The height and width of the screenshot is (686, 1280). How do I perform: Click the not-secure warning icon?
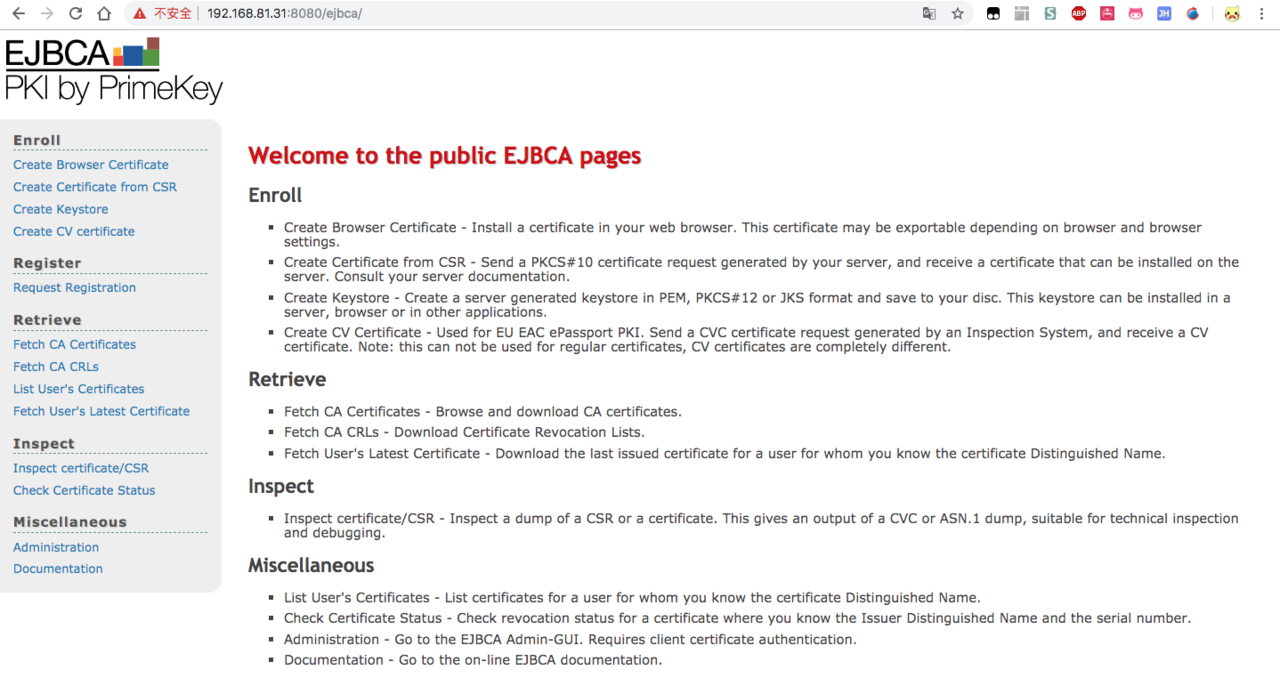tap(139, 14)
